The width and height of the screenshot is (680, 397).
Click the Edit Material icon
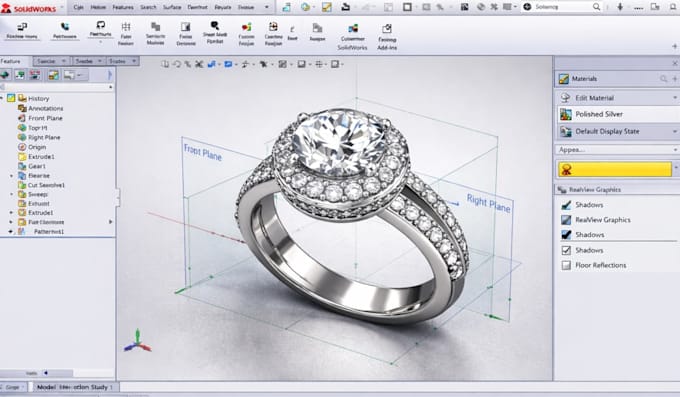coord(565,98)
